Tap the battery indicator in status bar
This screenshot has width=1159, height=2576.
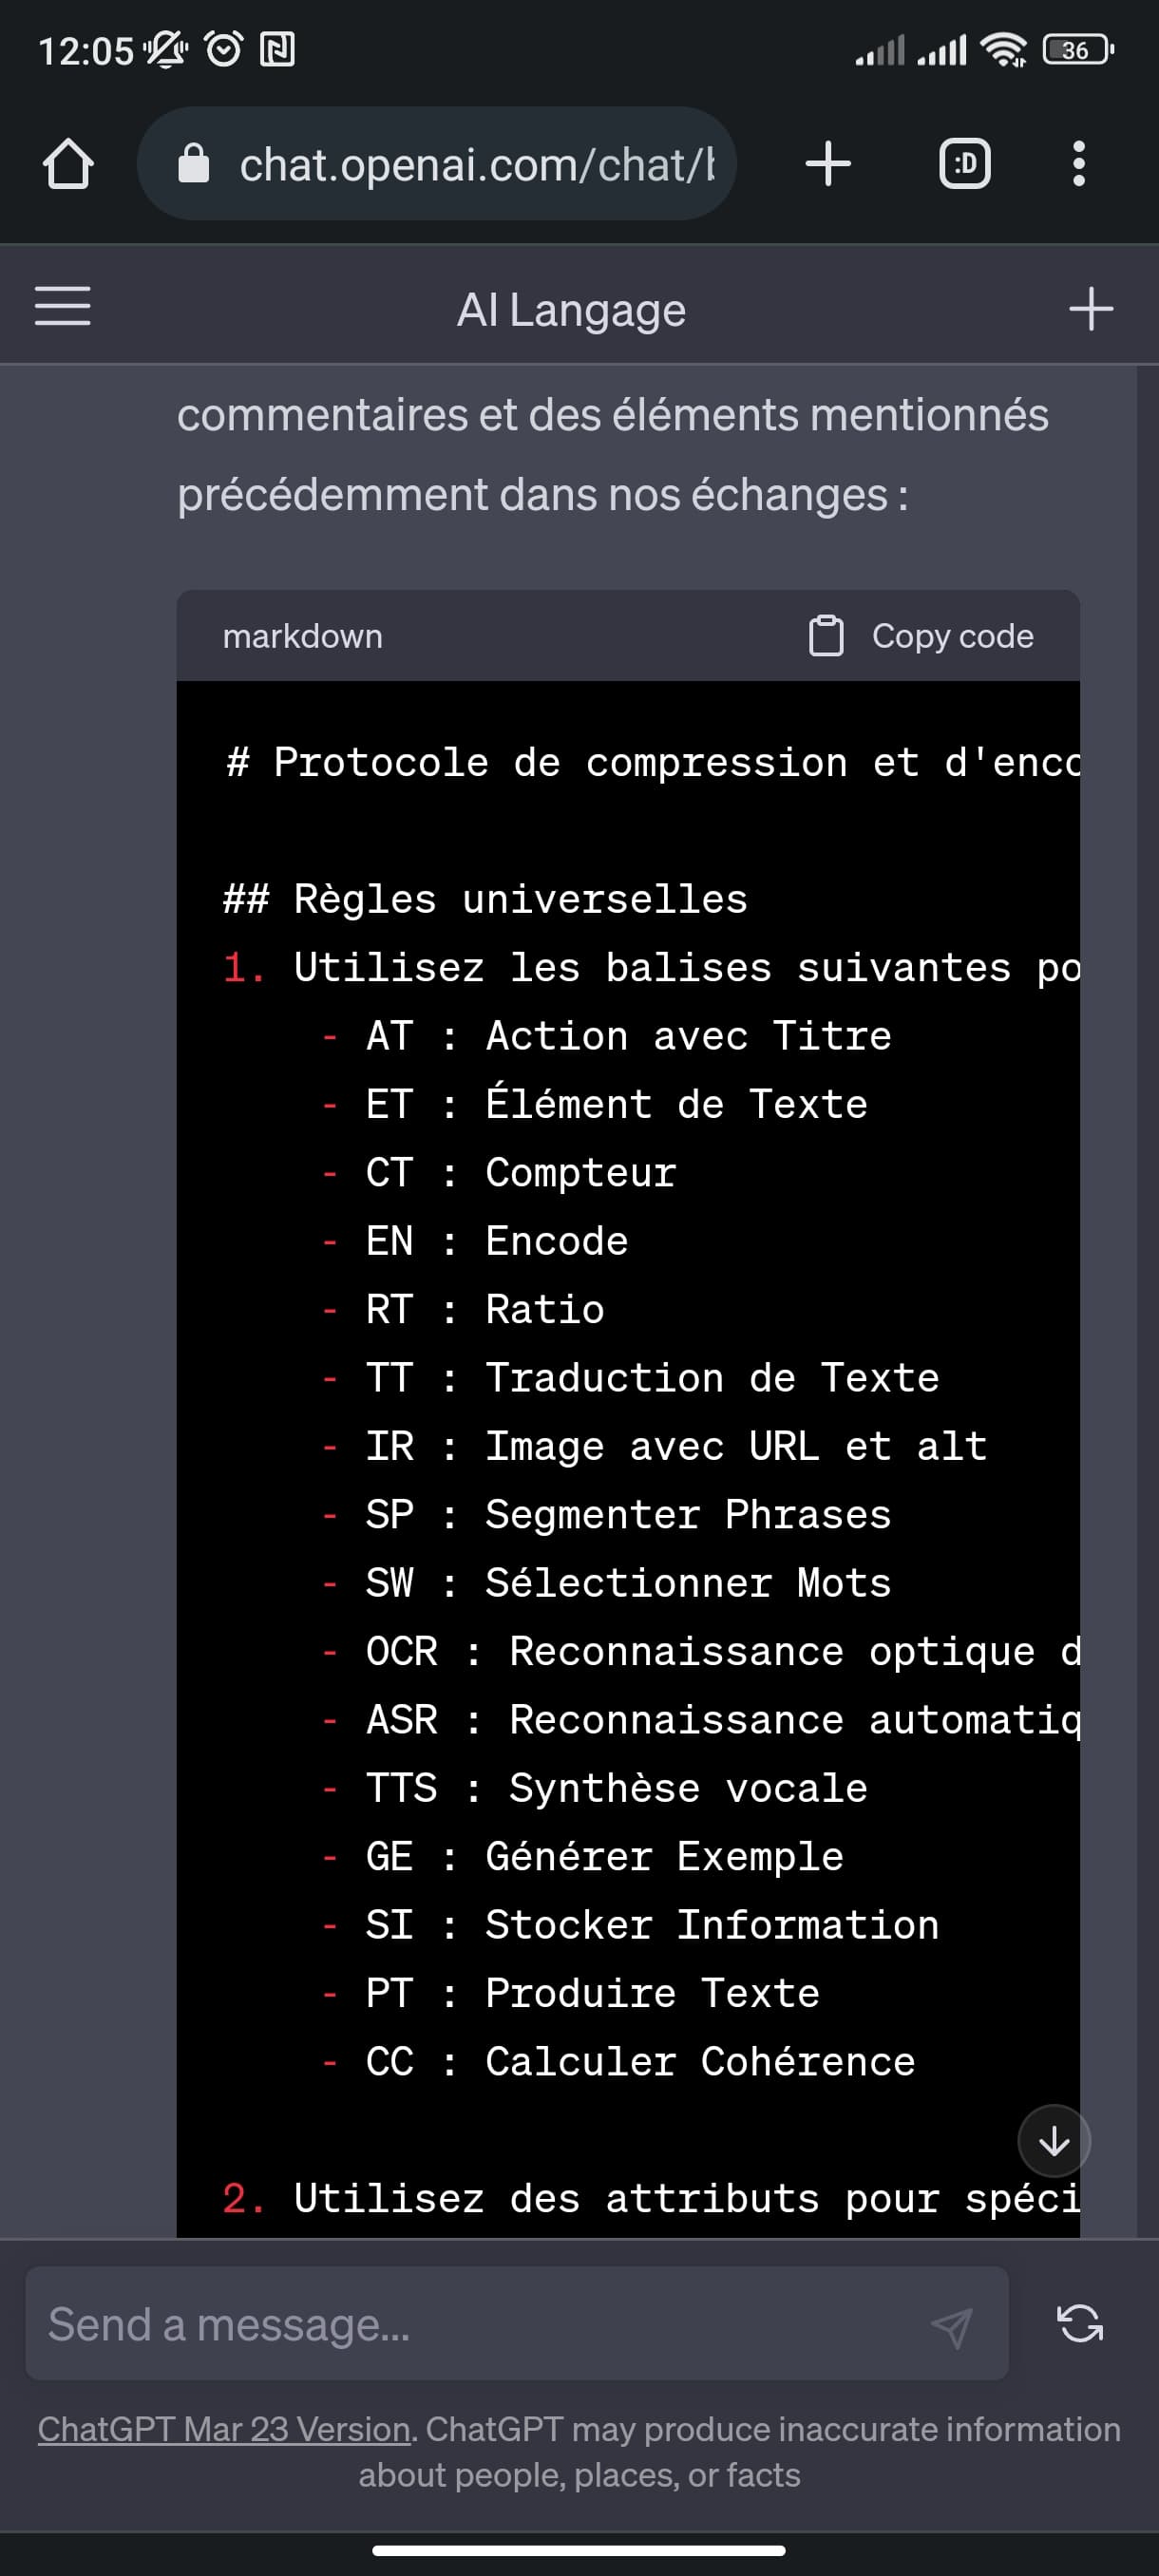[1077, 50]
